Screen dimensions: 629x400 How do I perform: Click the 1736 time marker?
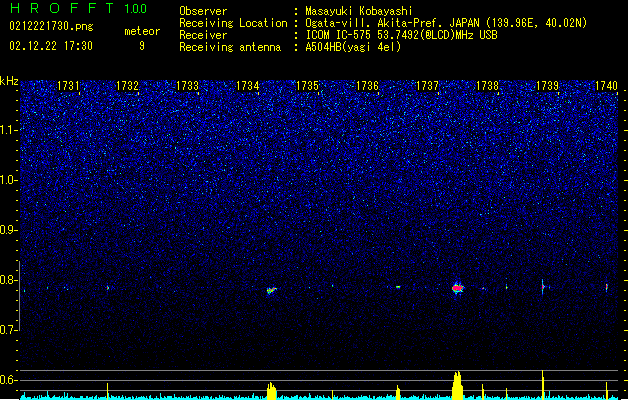pyautogui.click(x=367, y=86)
